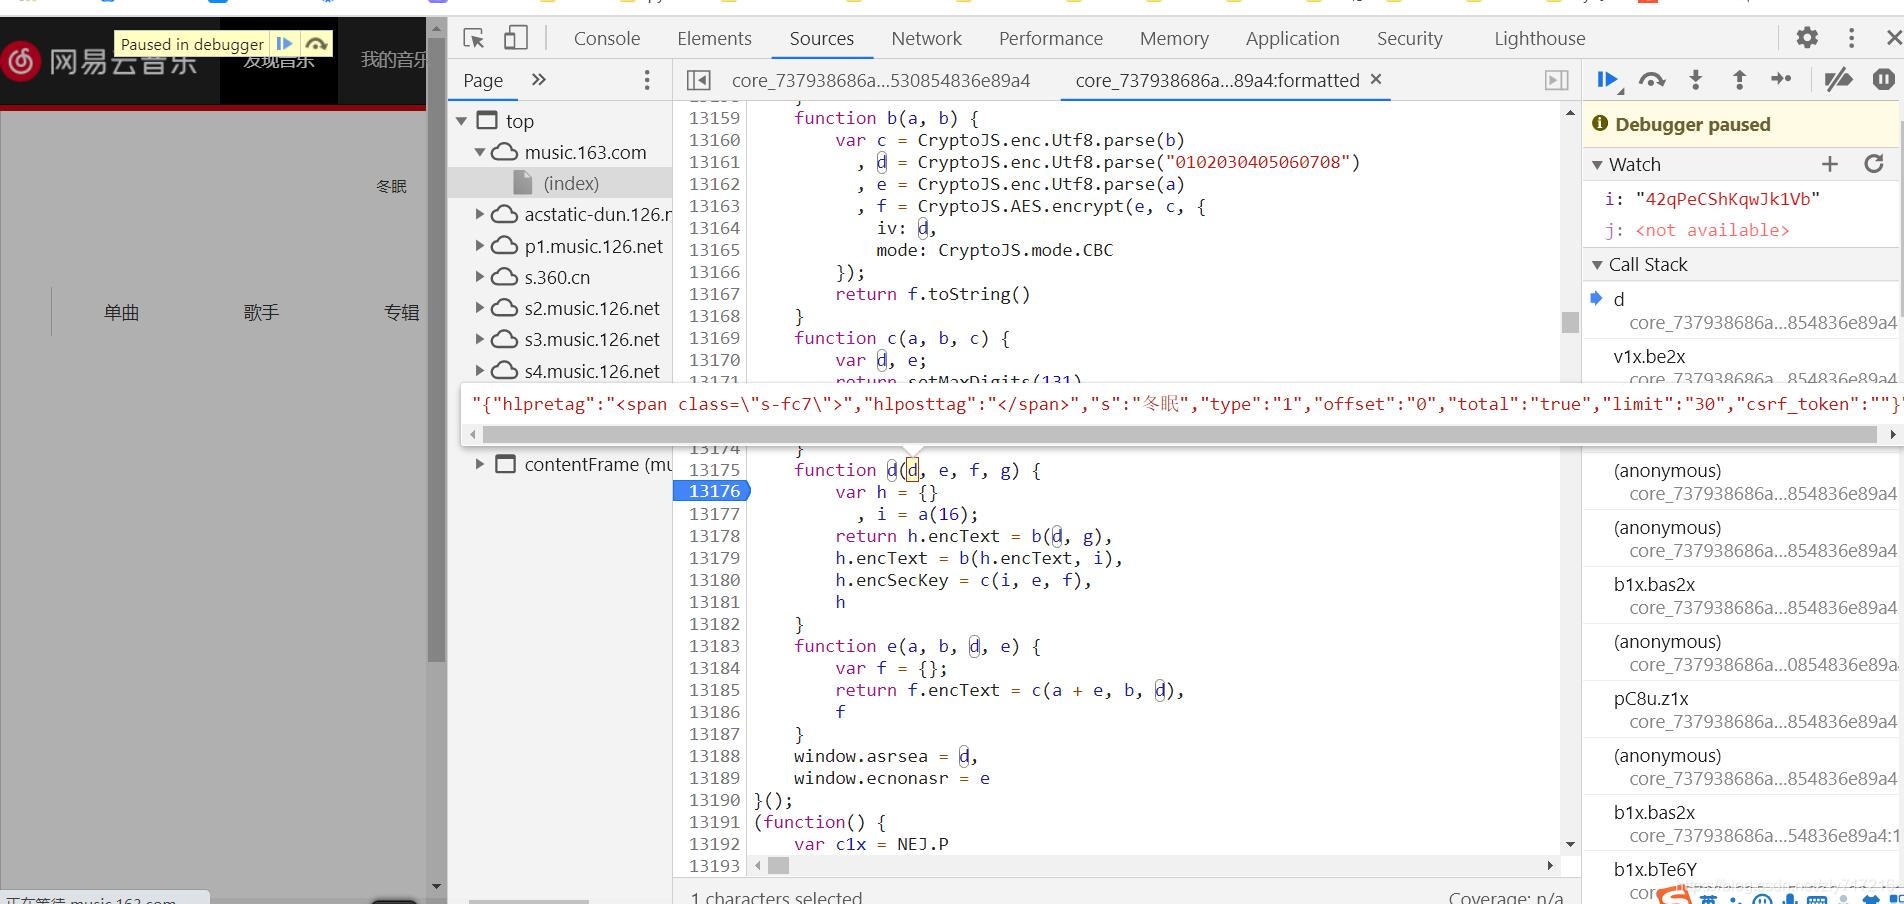Screen dimensions: 1904x904
Task: Open DevTools settings gear
Action: (x=1806, y=38)
